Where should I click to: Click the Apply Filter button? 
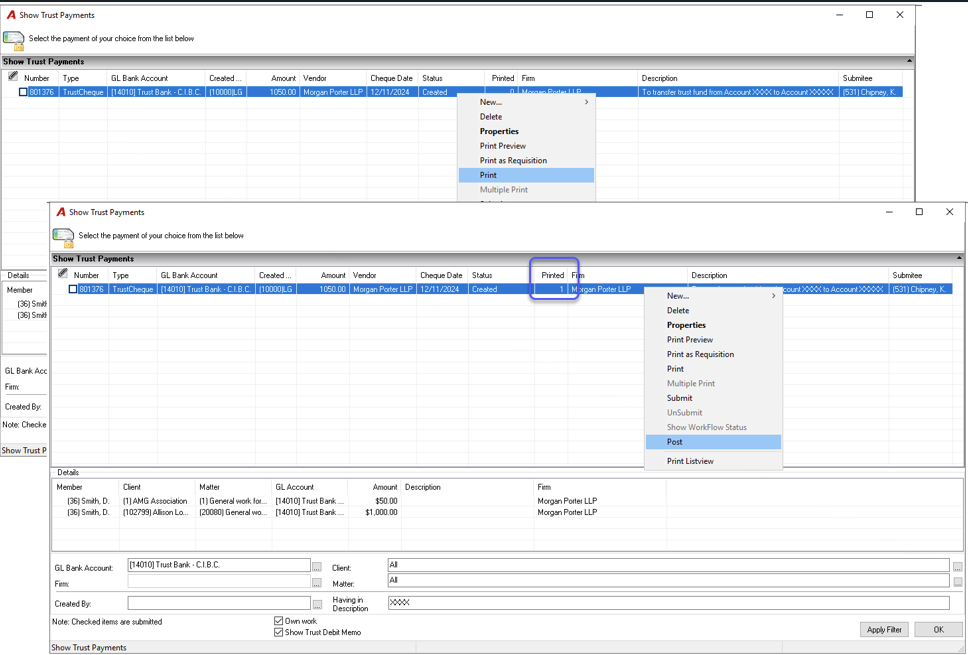pos(884,630)
